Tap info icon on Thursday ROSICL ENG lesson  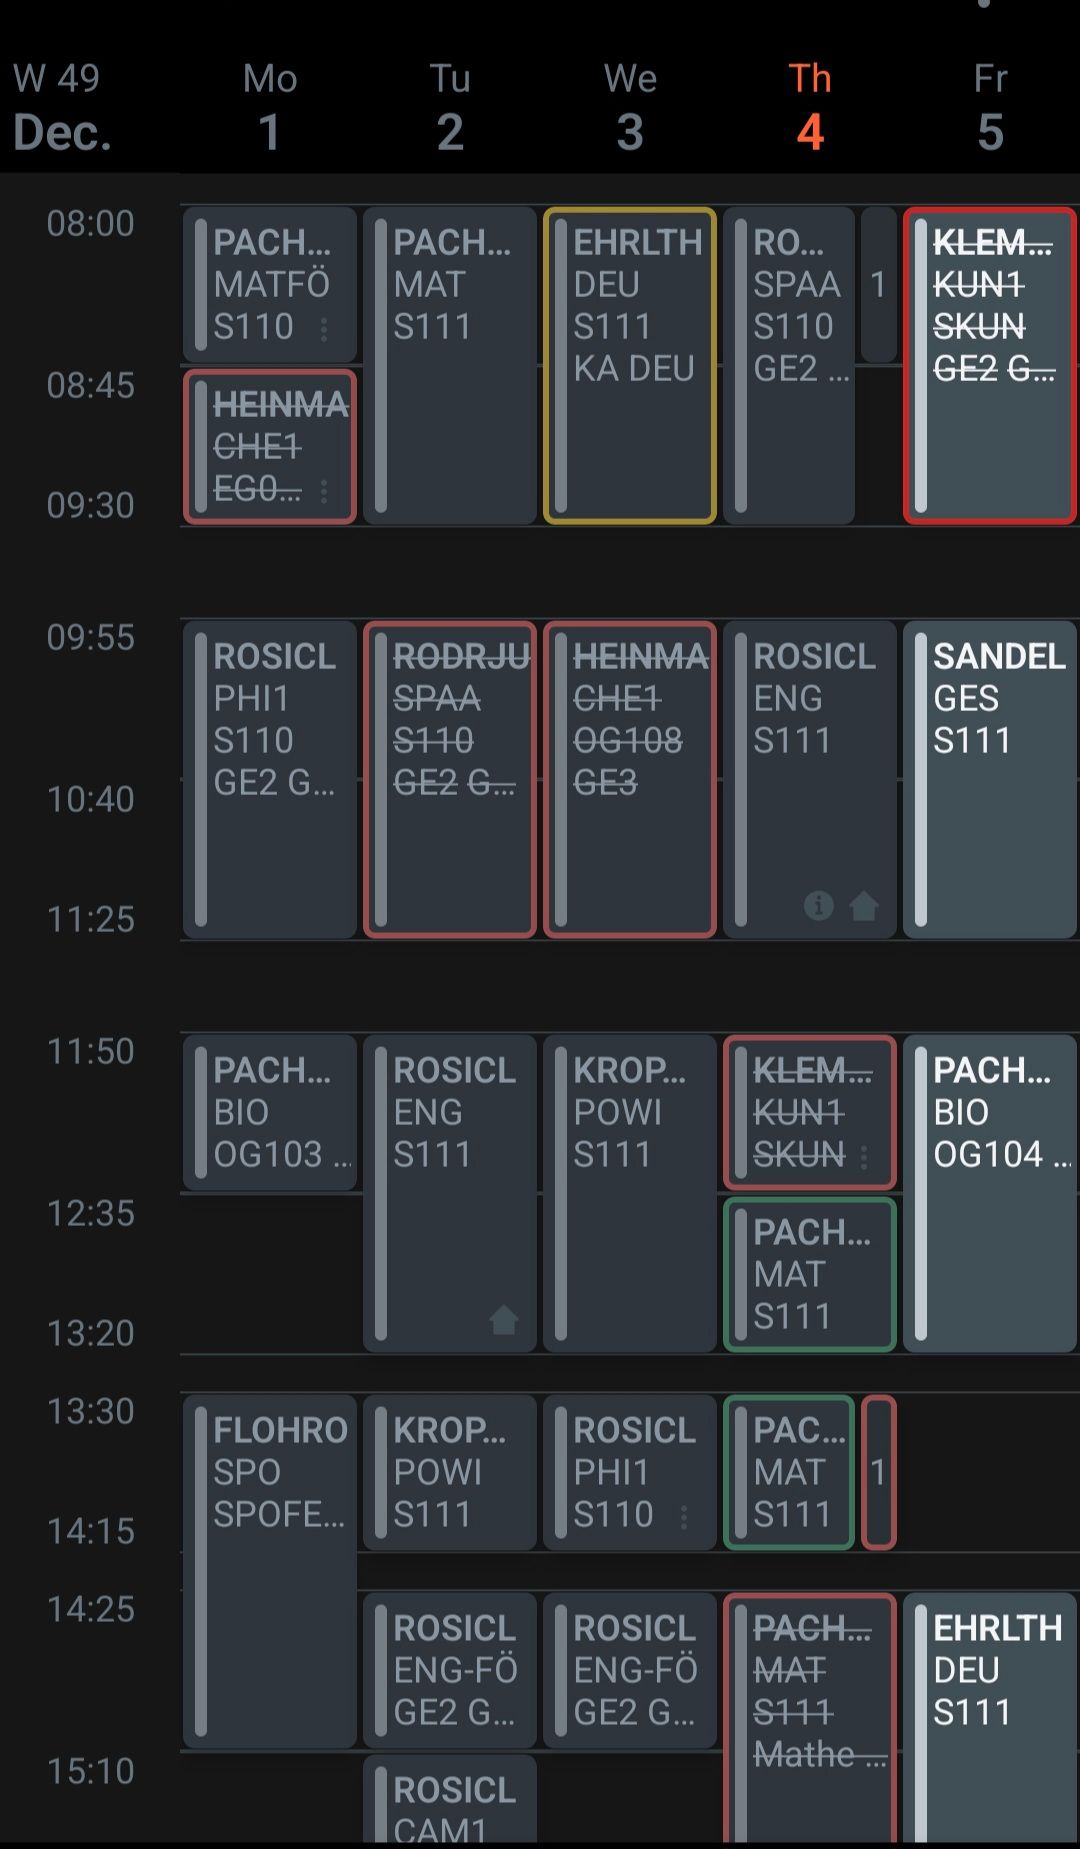point(818,905)
